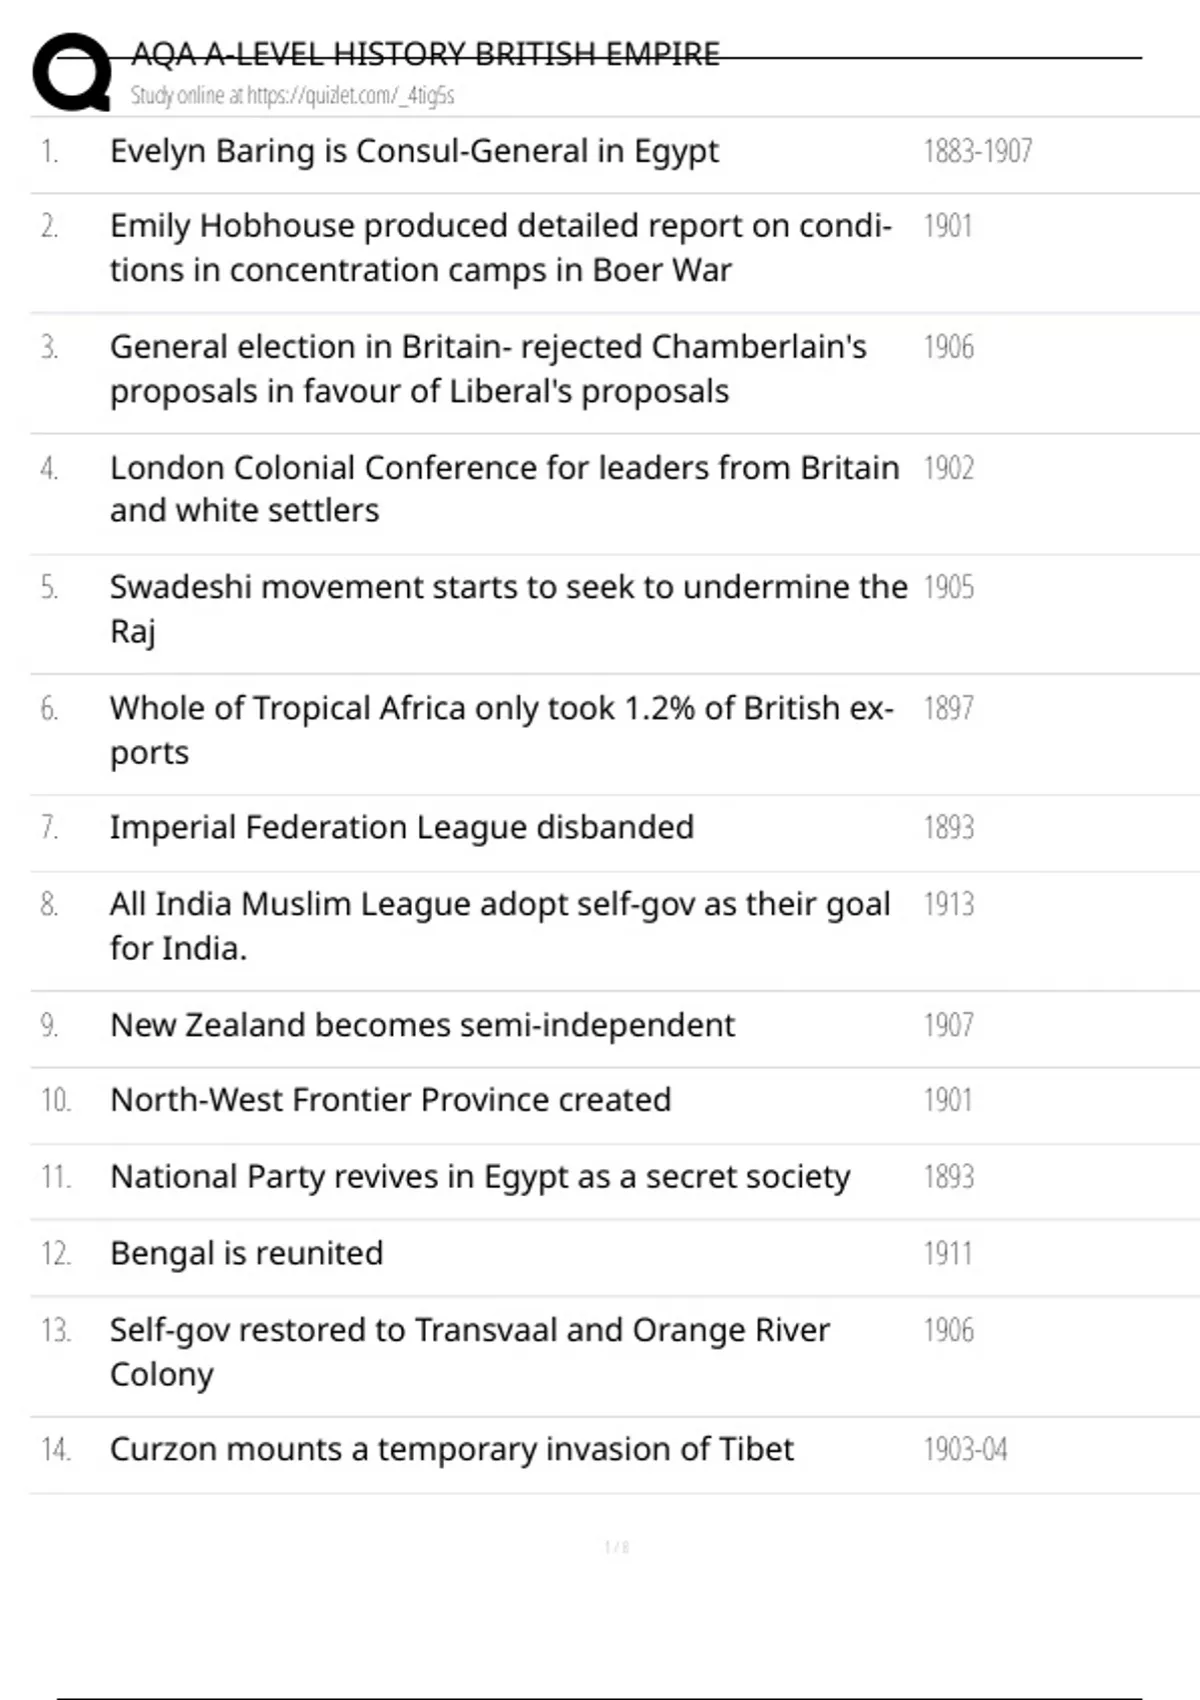The width and height of the screenshot is (1200, 1700).
Task: Select the Self-gov restored to Transvaal term
Action: point(469,1352)
